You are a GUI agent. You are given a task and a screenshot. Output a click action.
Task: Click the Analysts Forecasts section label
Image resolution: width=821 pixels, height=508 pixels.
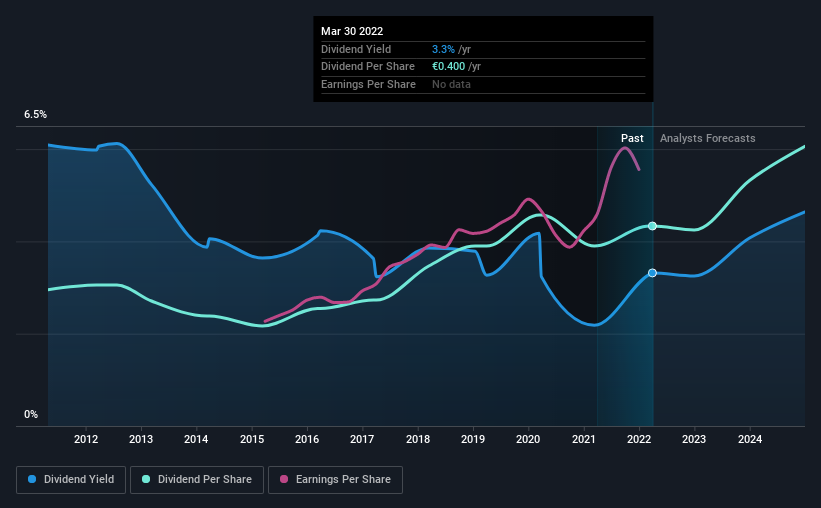point(707,138)
